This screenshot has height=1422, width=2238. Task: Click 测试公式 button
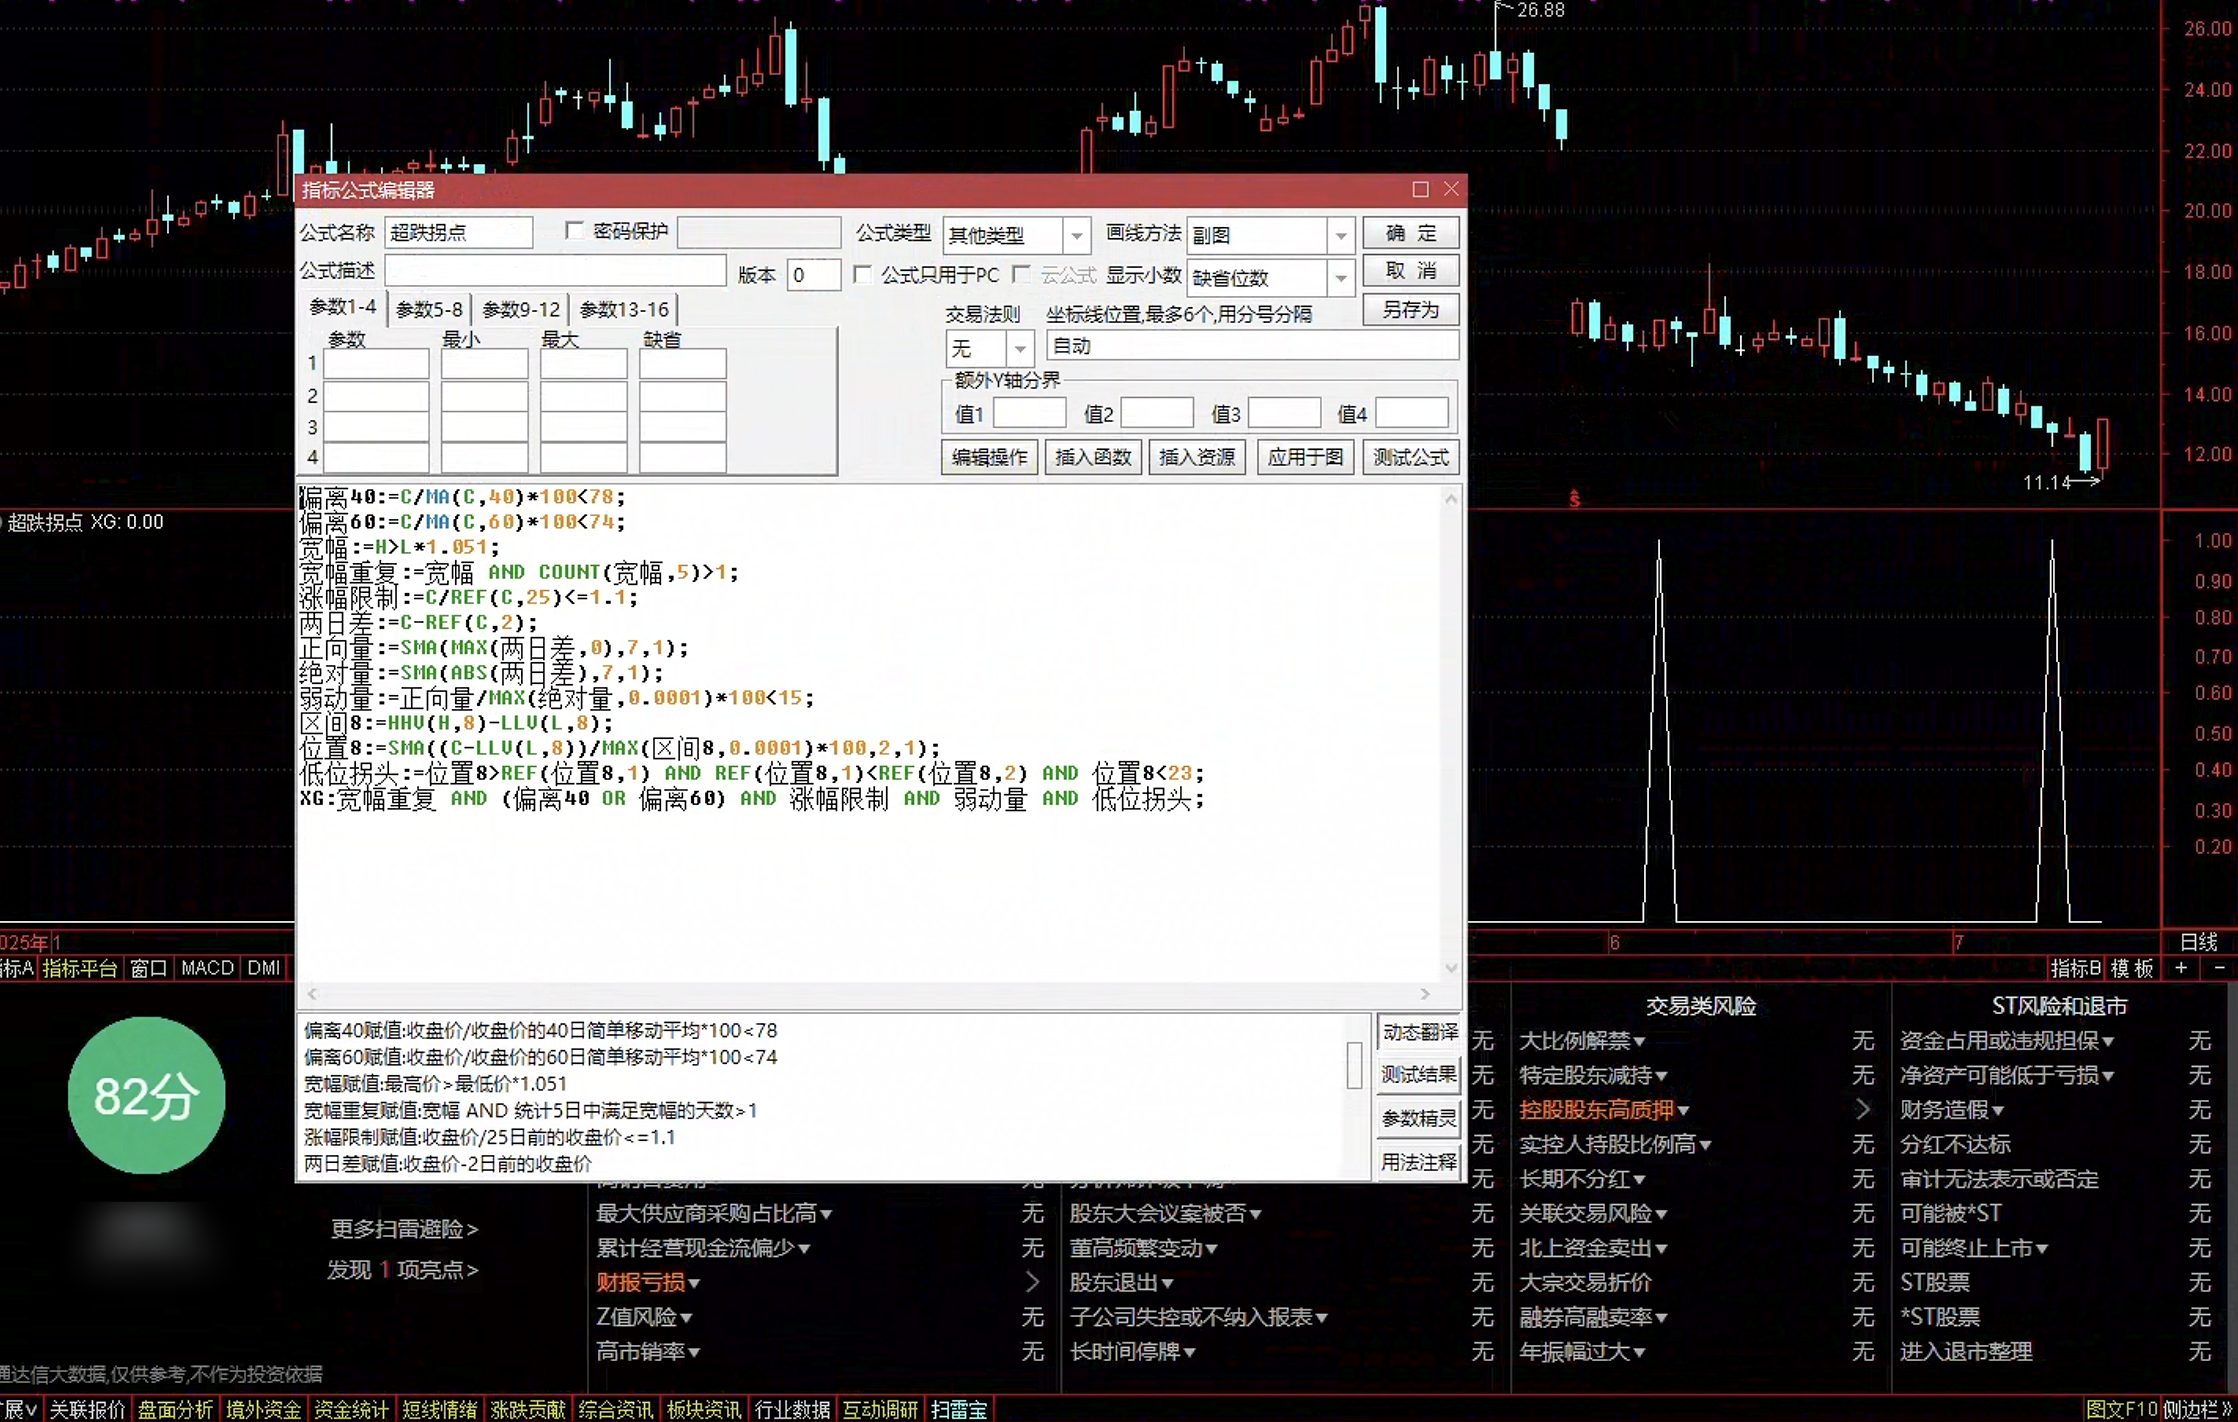[1410, 457]
